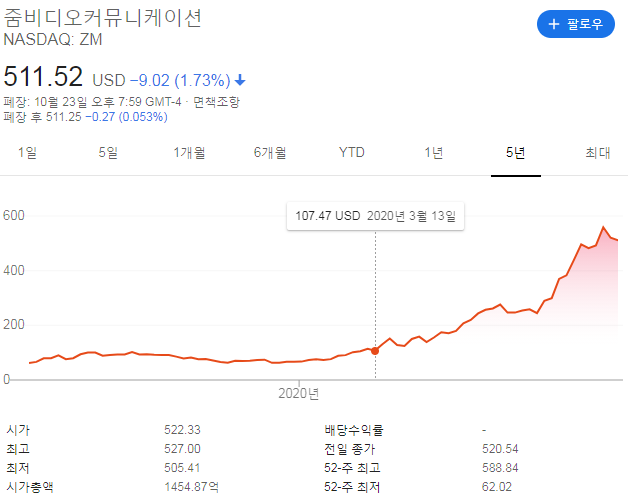The width and height of the screenshot is (628, 499).
Task: Click the 최저 value 505.41
Action: point(182,467)
